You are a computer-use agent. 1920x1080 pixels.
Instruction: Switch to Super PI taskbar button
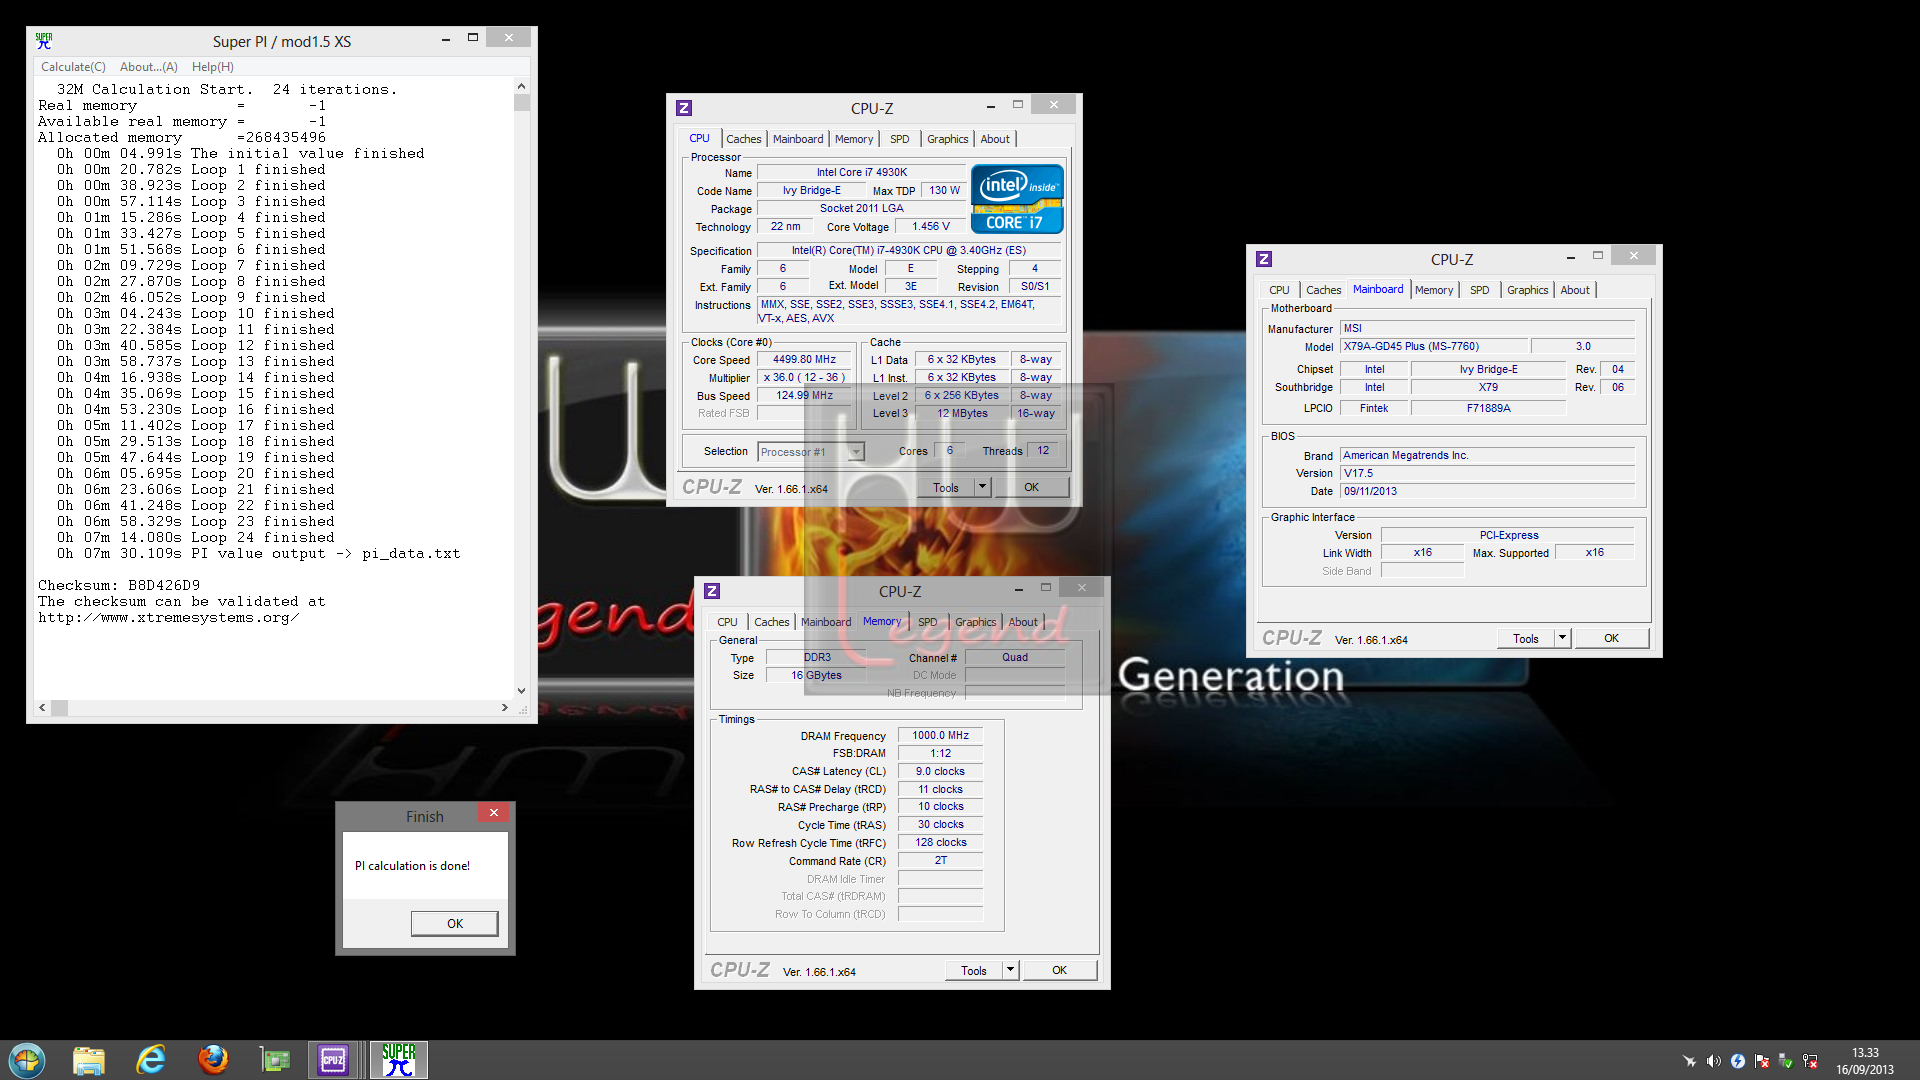[x=399, y=1060]
